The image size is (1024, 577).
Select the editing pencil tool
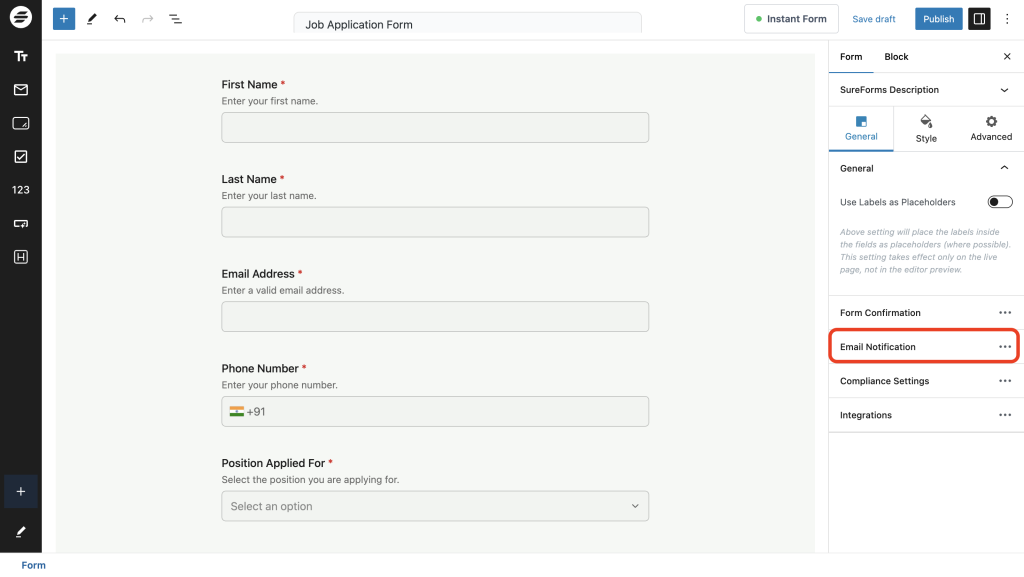pyautogui.click(x=92, y=18)
